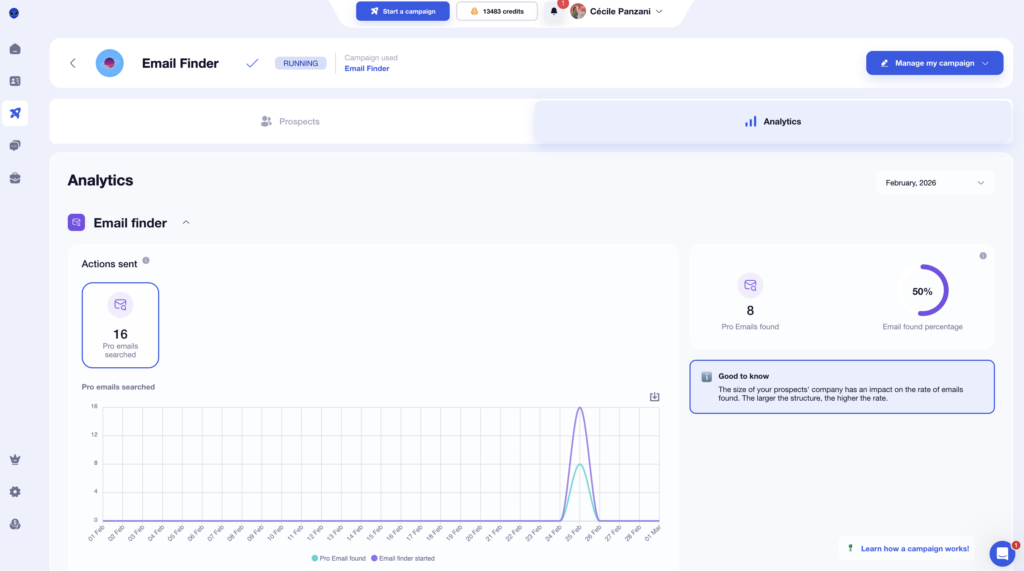Select the Pro emails searched card
The image size is (1024, 571).
click(120, 325)
